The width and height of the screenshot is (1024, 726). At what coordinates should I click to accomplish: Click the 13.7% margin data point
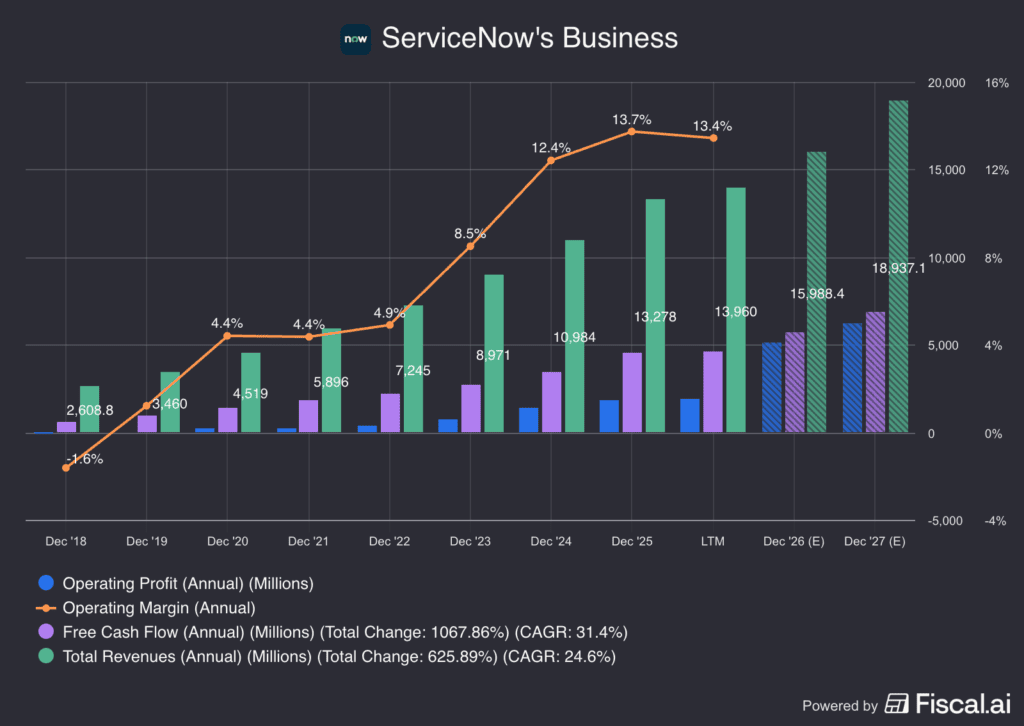632,132
